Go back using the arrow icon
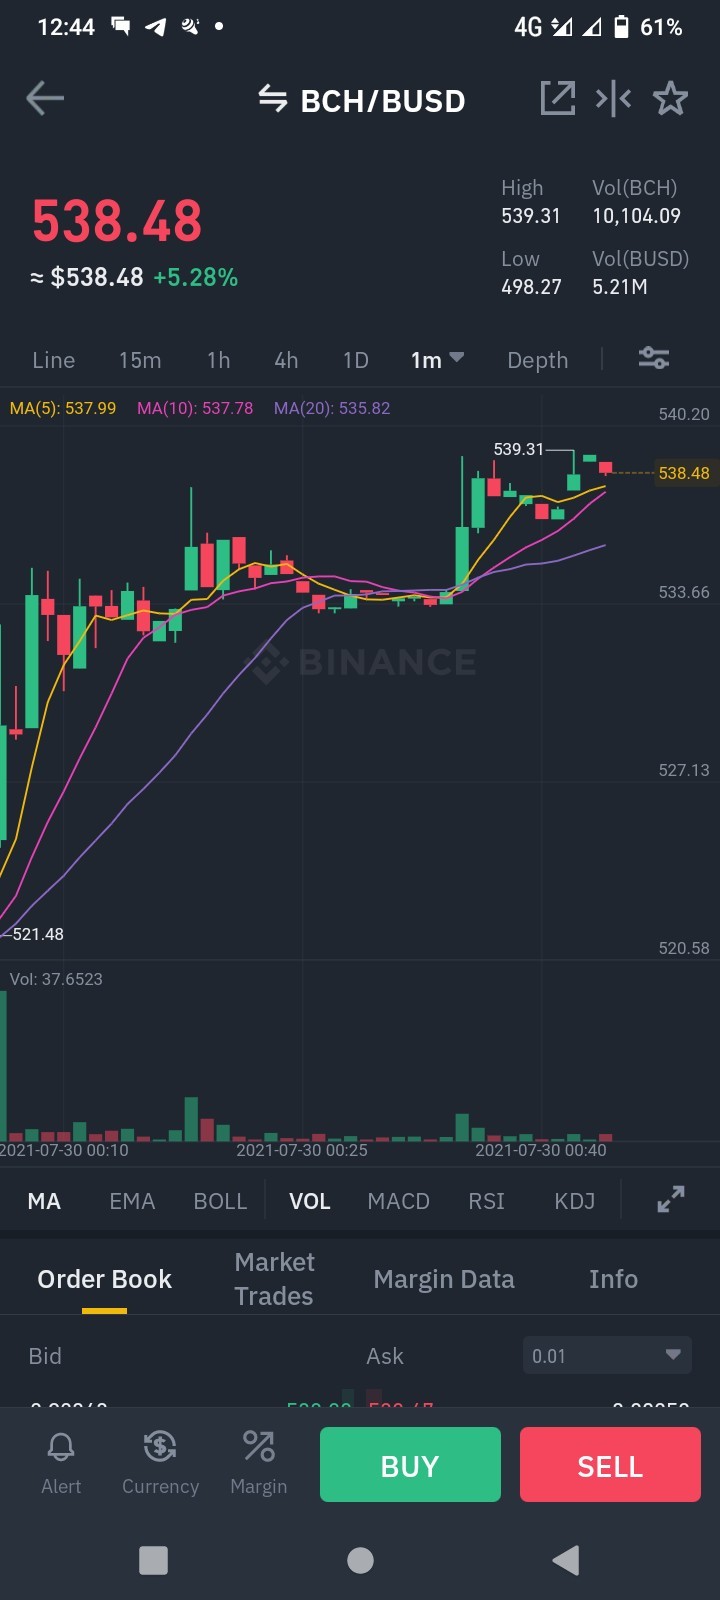The image size is (720, 1600). point(45,98)
